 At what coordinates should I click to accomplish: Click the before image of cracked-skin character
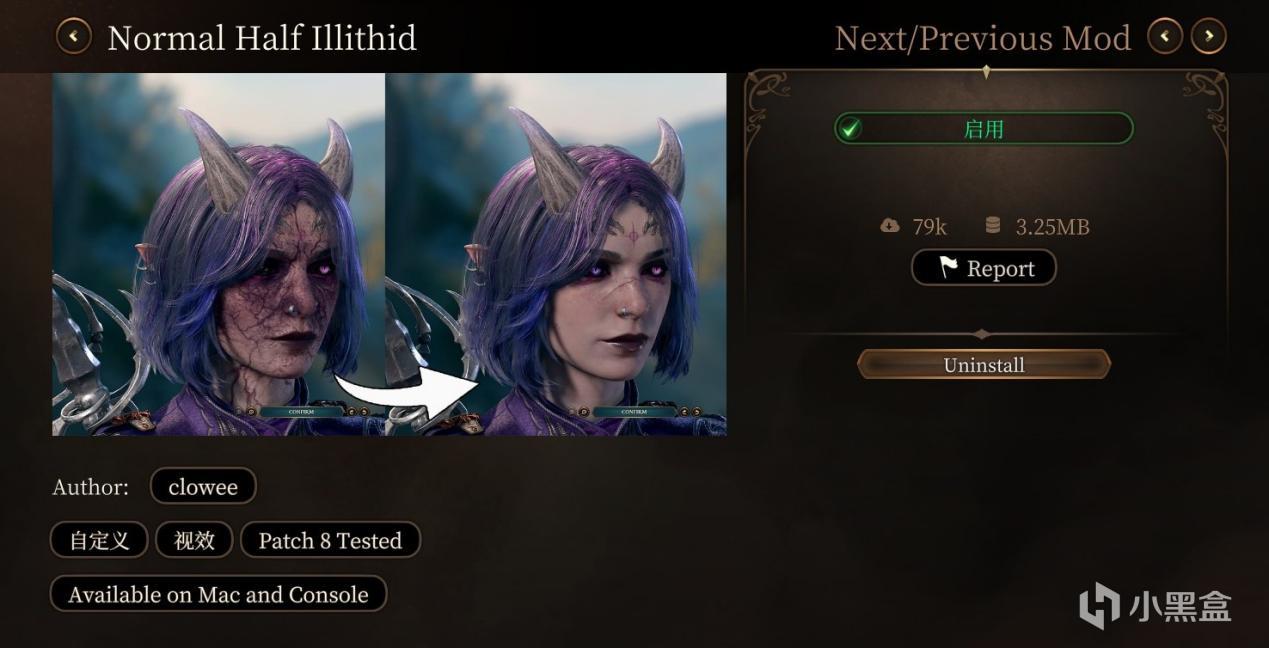pos(218,254)
